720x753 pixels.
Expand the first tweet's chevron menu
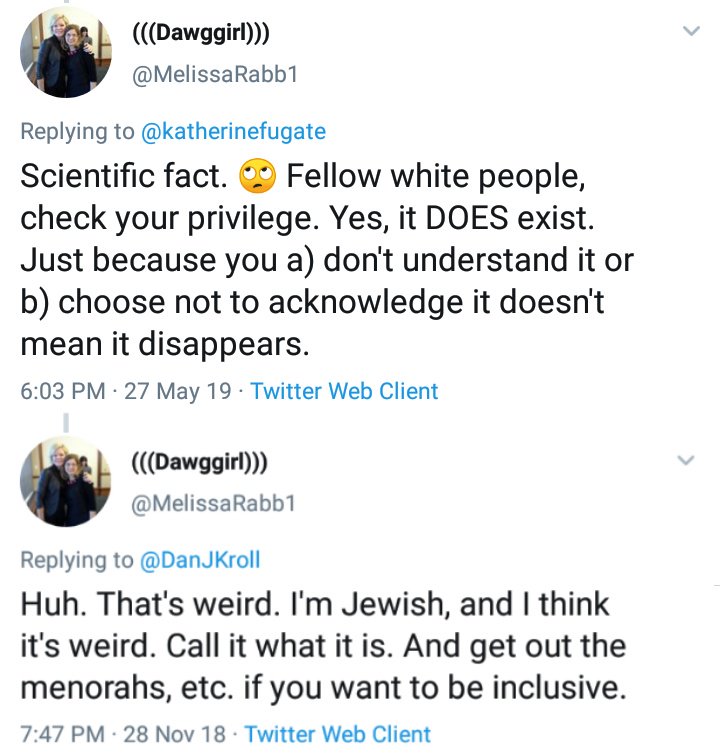[x=689, y=33]
